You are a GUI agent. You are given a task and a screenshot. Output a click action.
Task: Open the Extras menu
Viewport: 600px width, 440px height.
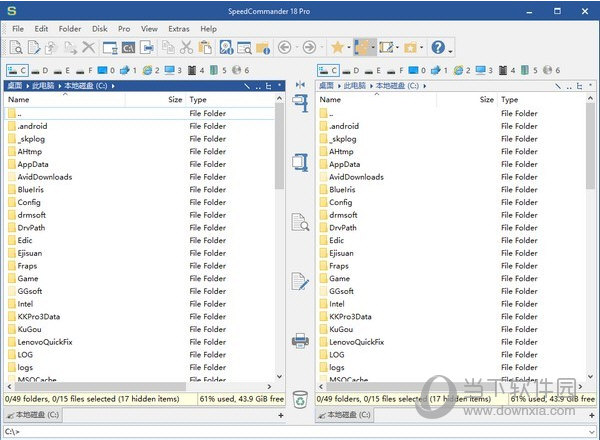pyautogui.click(x=179, y=29)
